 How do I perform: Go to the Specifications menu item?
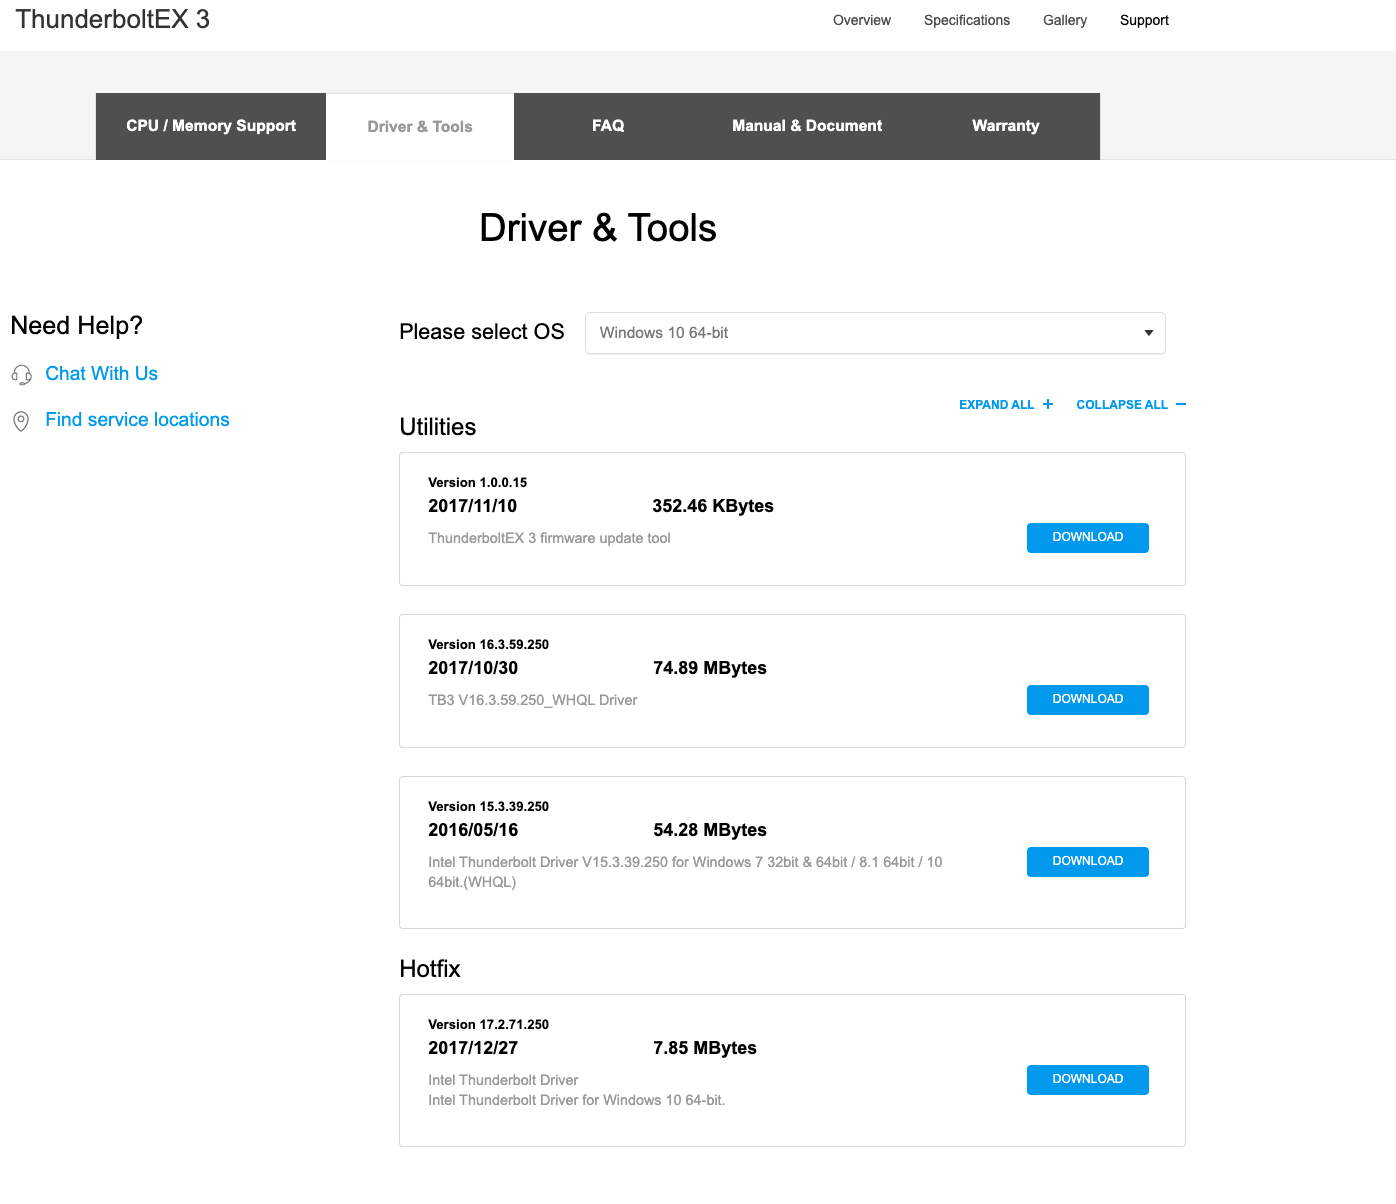966,20
